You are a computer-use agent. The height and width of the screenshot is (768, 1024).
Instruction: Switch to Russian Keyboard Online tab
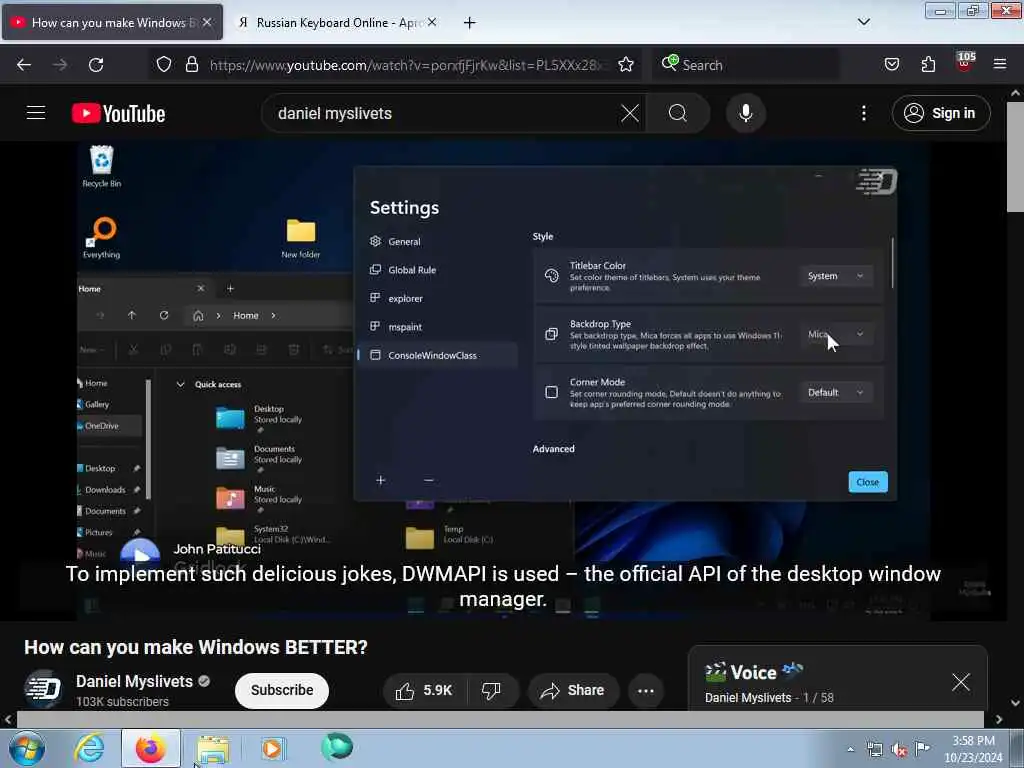[330, 23]
